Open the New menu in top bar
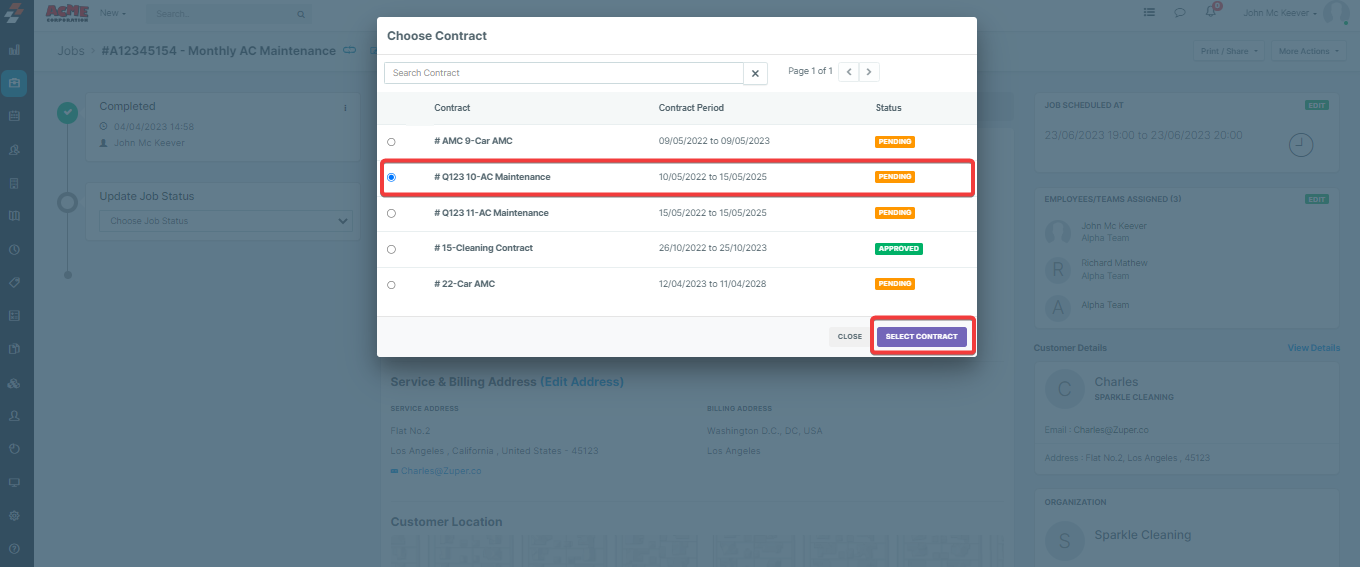Viewport: 1360px width, 567px height. coord(113,13)
